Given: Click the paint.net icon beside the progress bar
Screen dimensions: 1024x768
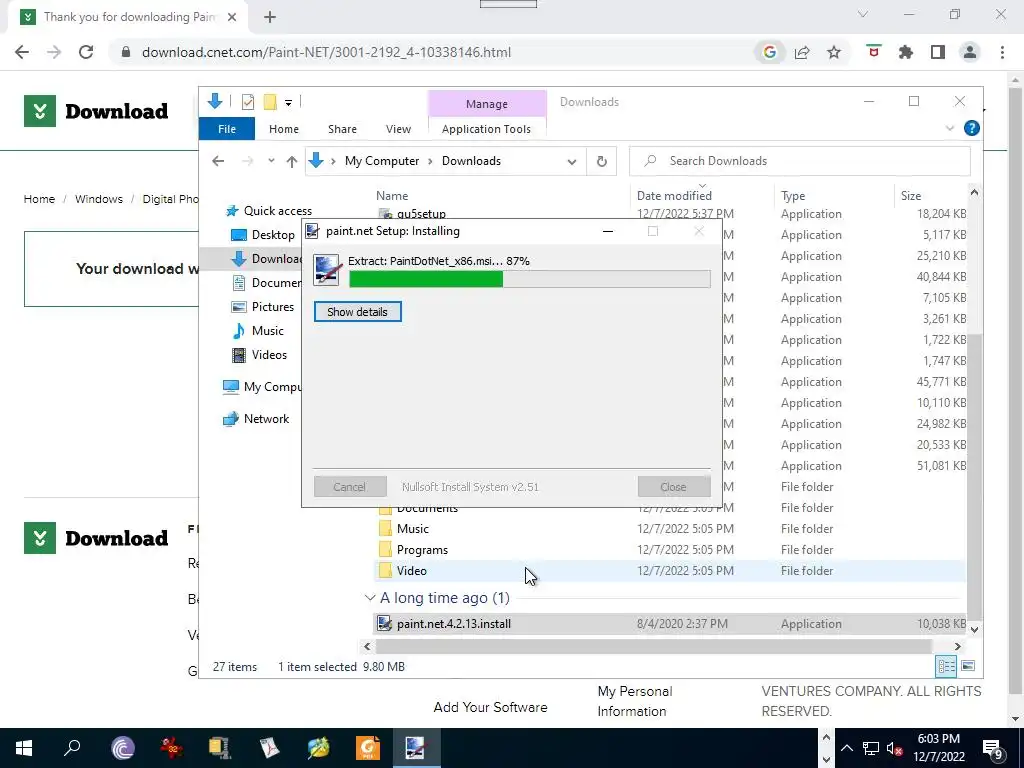Looking at the screenshot, I should tap(327, 270).
